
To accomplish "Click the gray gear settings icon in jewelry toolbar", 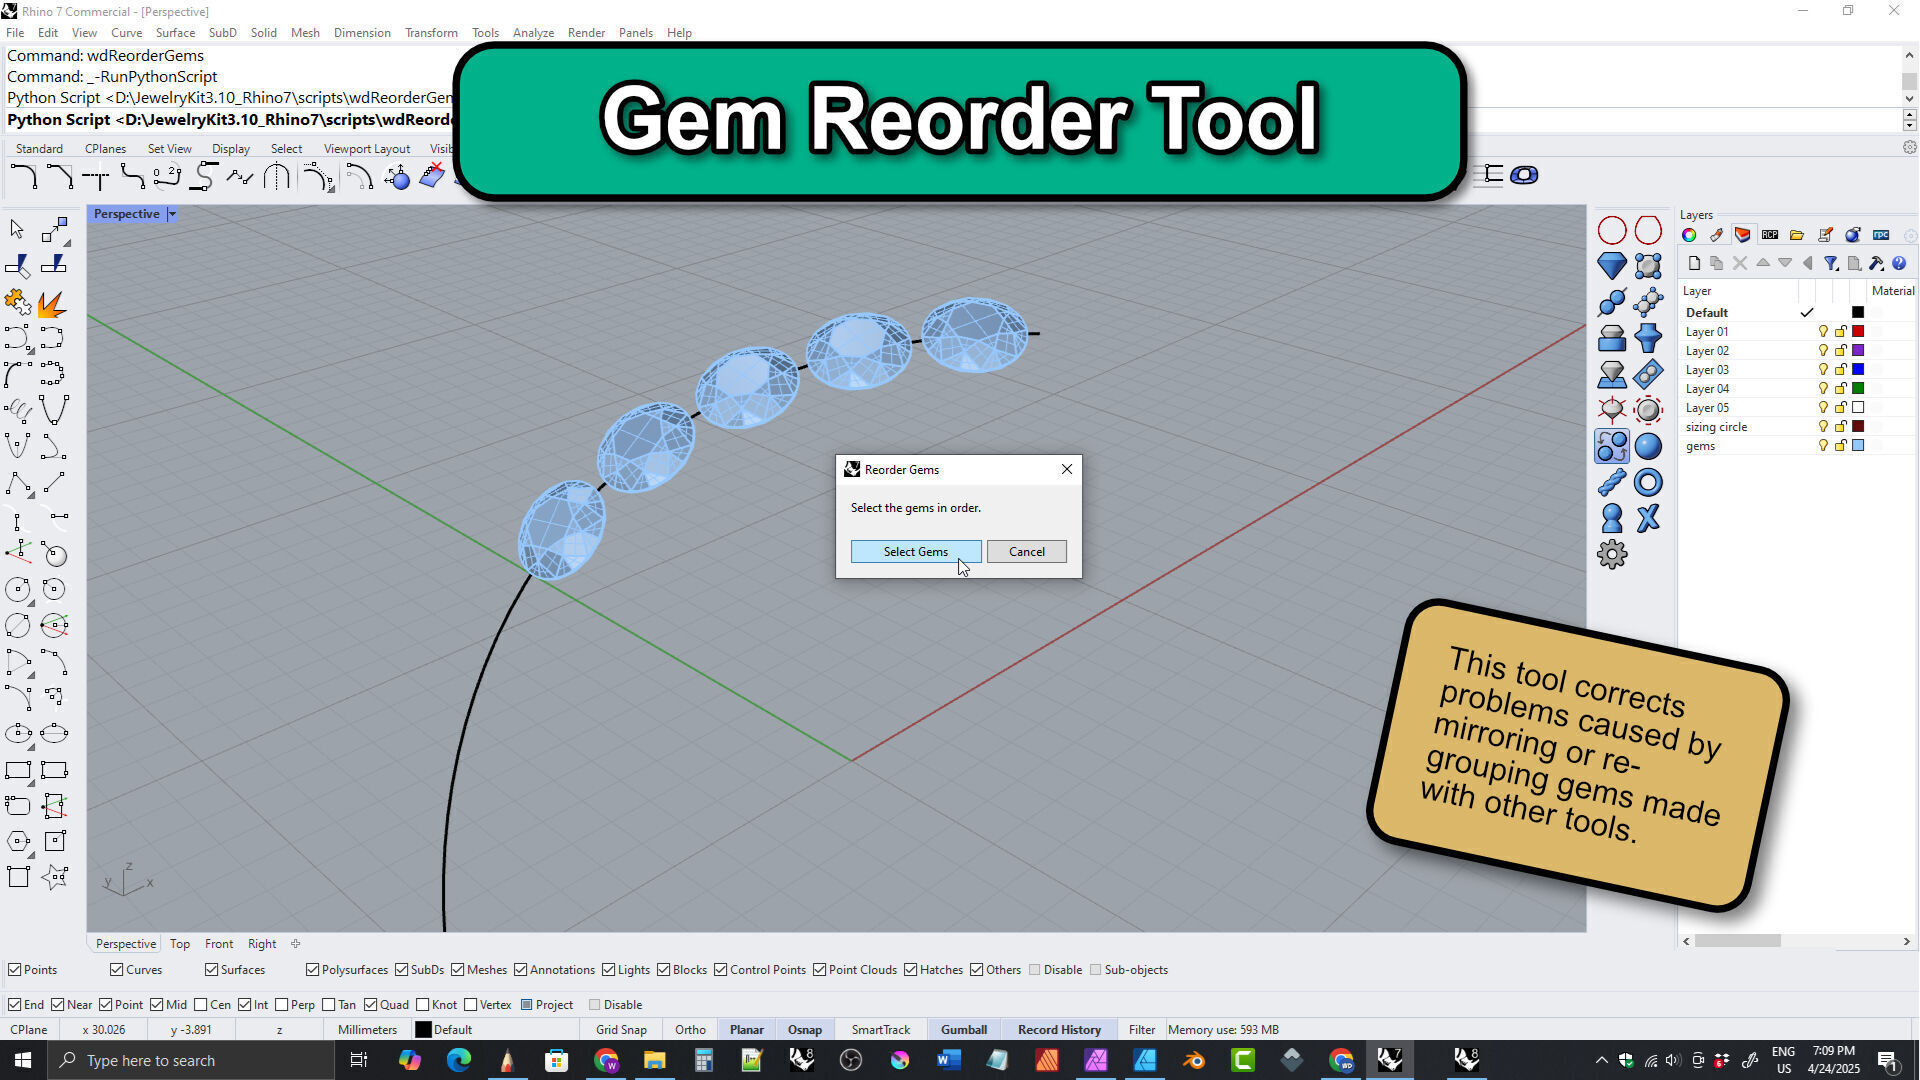I will point(1611,554).
